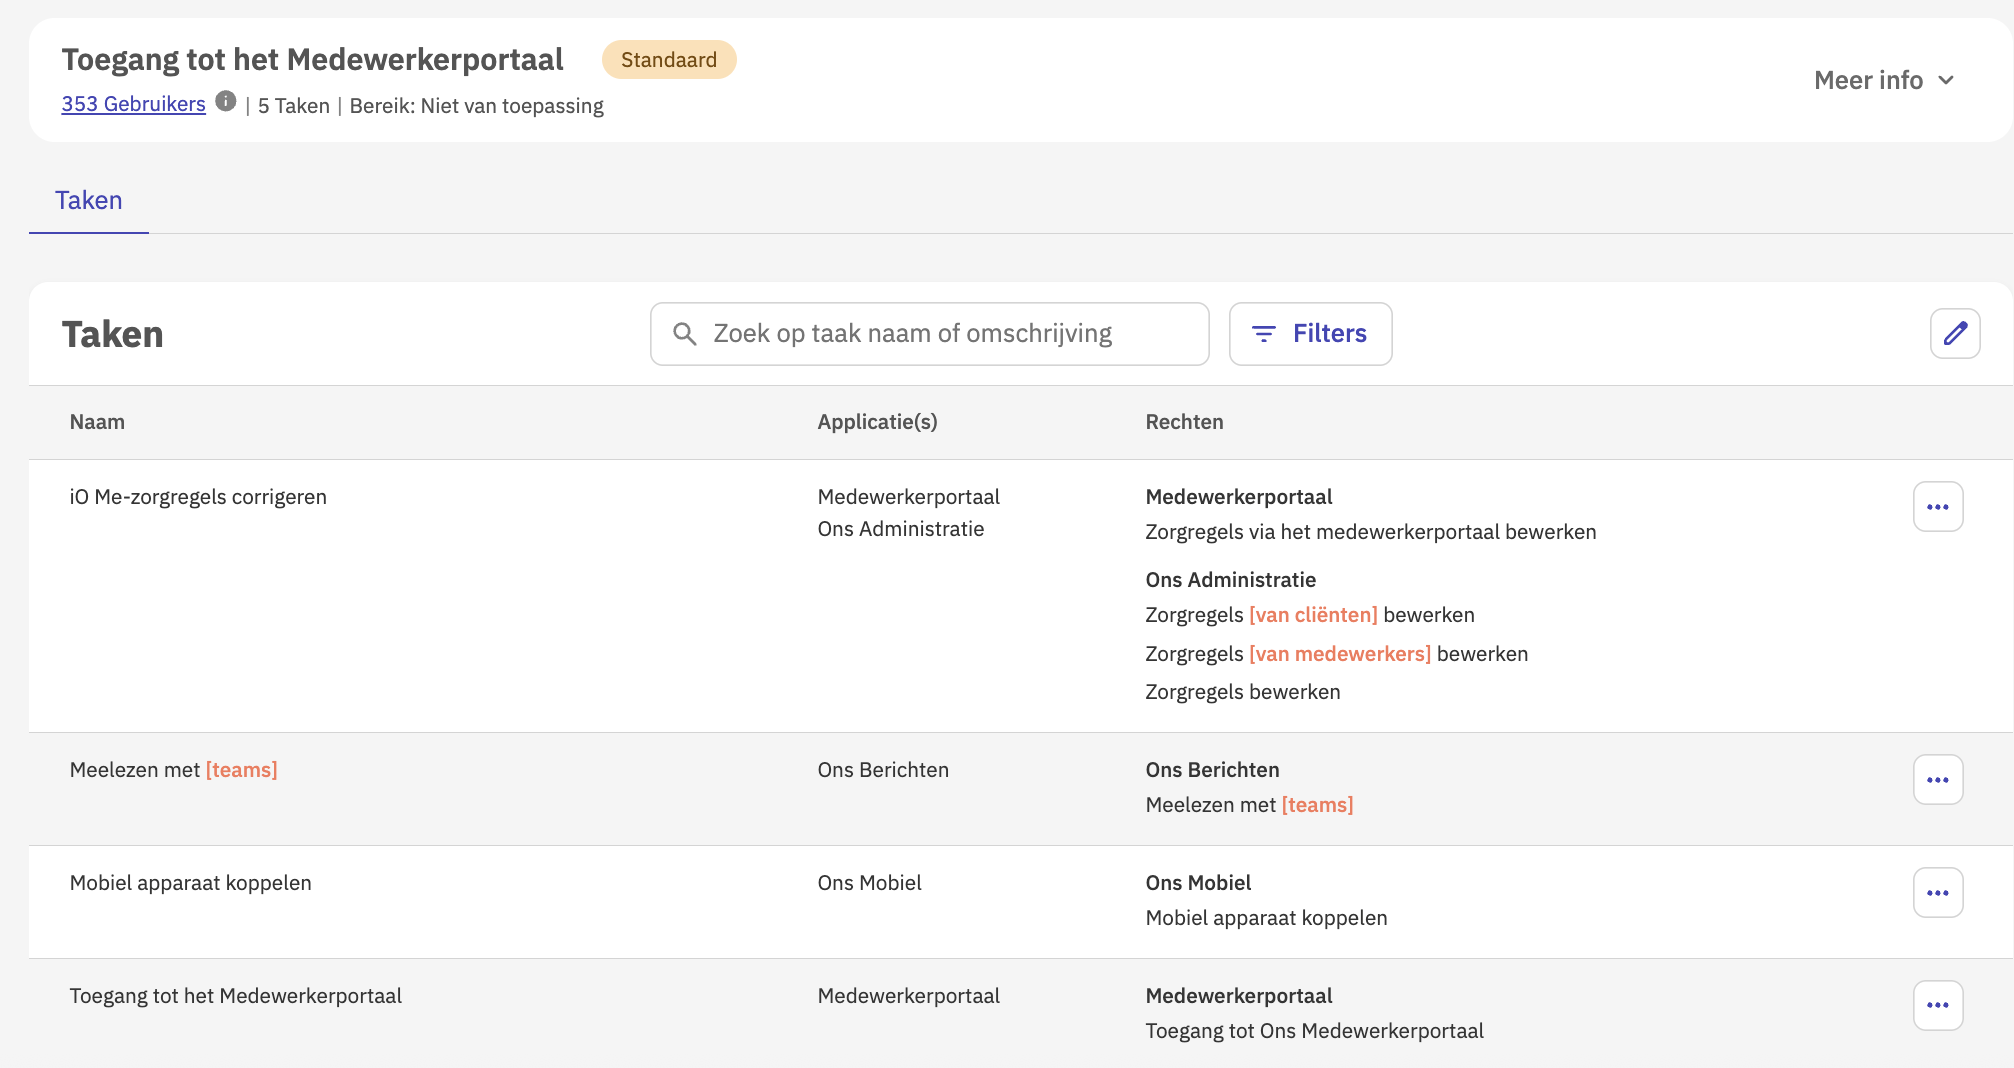Click the info icon beside 353 Gebruikers
The image size is (2014, 1068).
[226, 101]
